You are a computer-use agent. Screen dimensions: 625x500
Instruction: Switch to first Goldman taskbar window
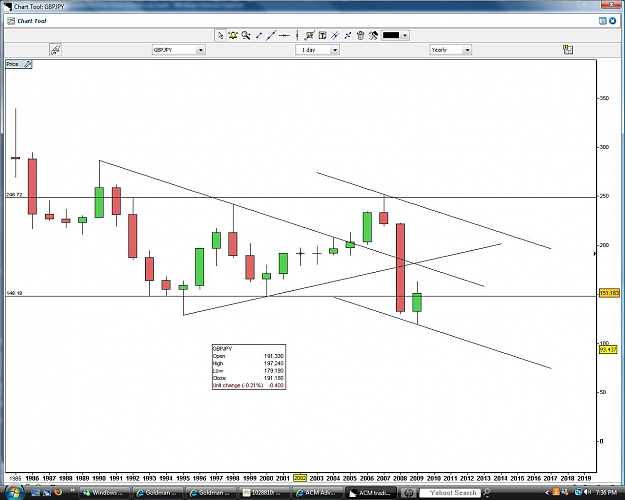157,493
